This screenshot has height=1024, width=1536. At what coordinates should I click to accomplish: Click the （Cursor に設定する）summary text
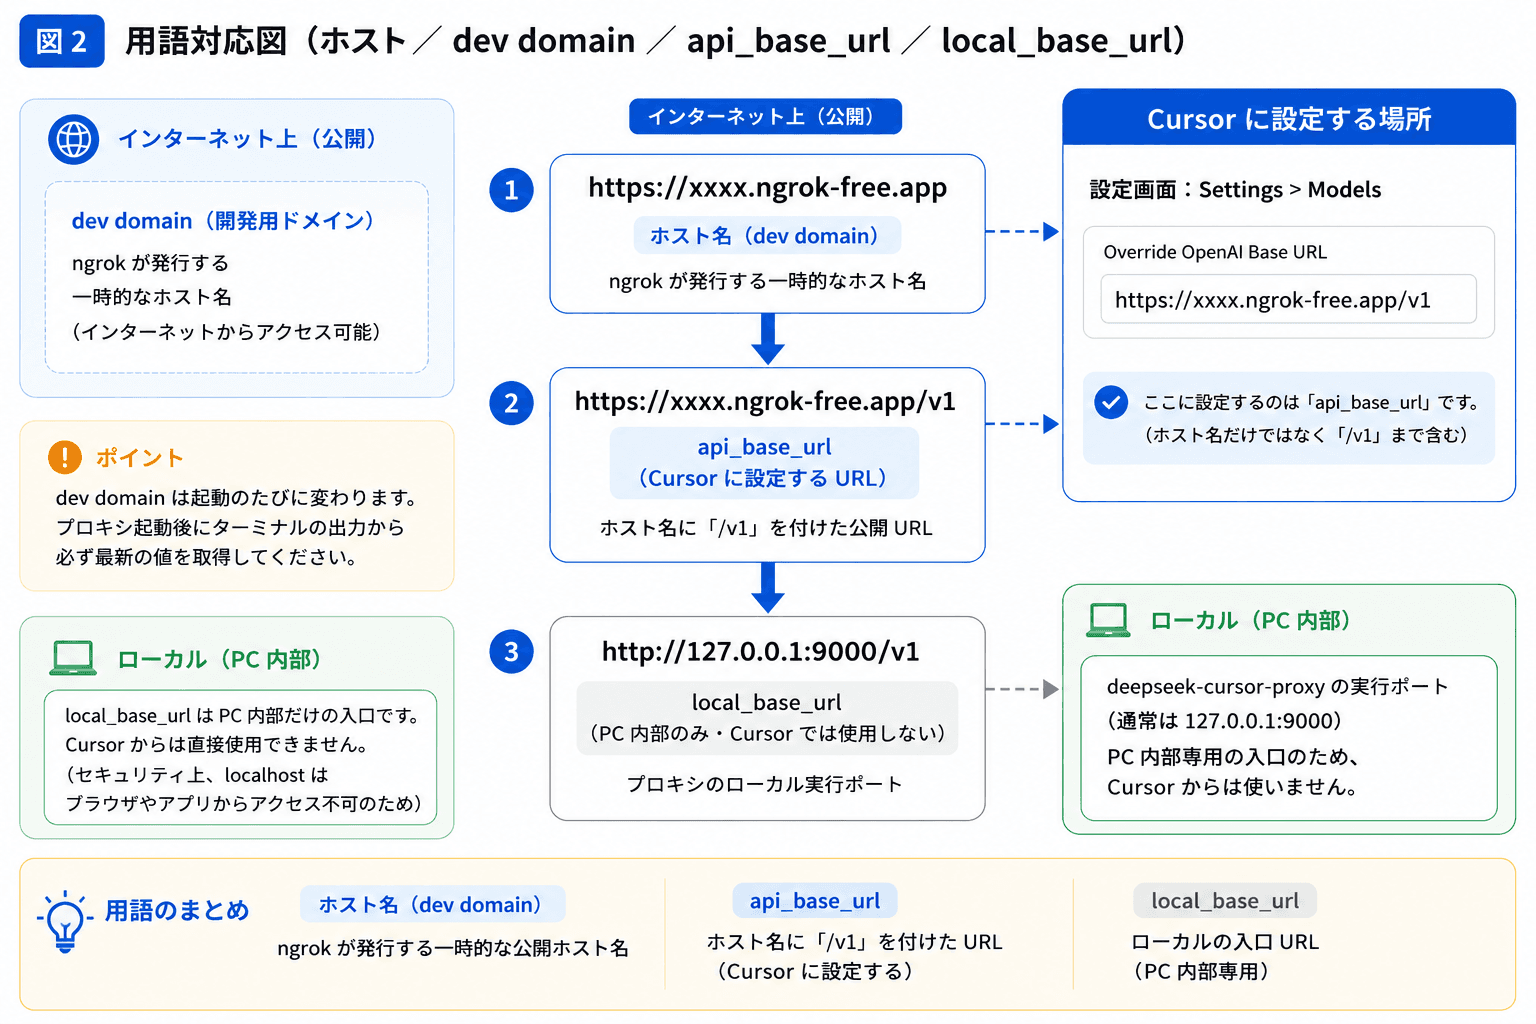(814, 972)
